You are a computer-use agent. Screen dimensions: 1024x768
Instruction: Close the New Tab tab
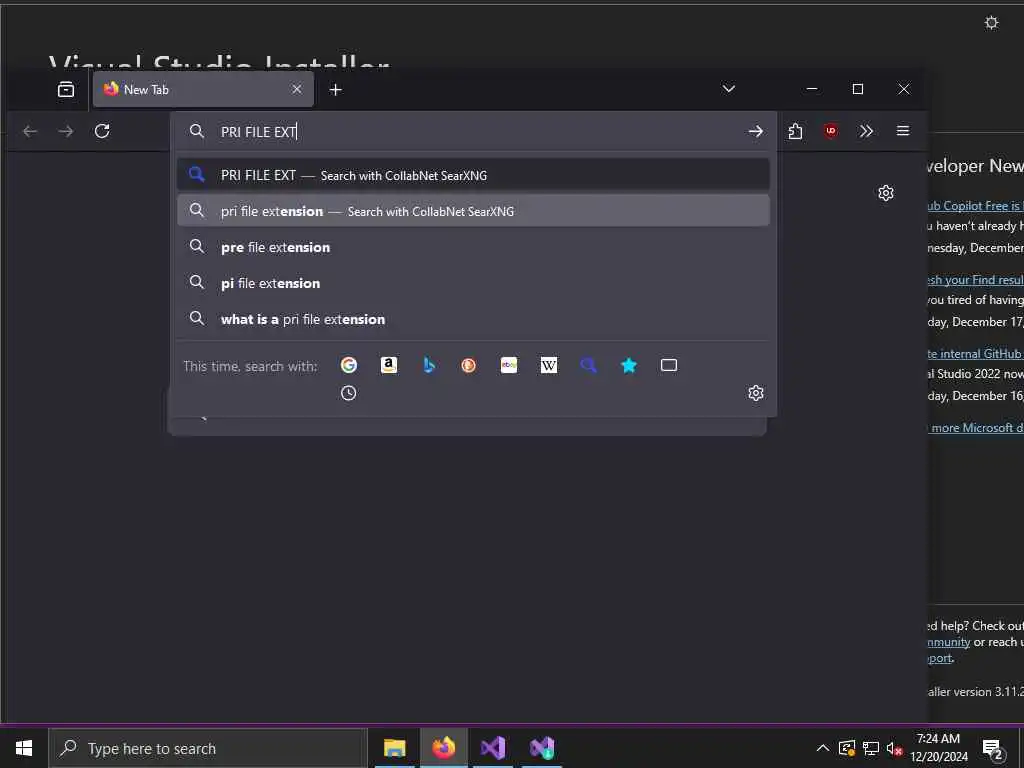[296, 89]
